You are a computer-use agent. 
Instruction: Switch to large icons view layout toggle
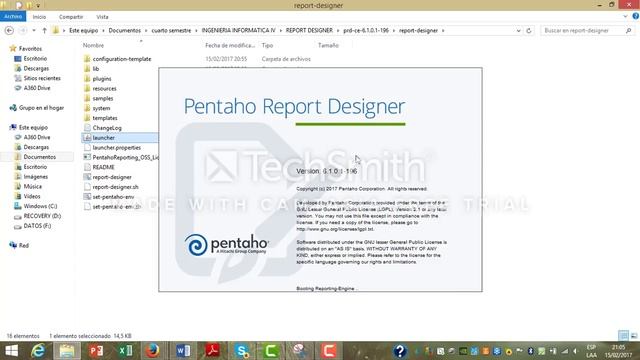point(634,336)
